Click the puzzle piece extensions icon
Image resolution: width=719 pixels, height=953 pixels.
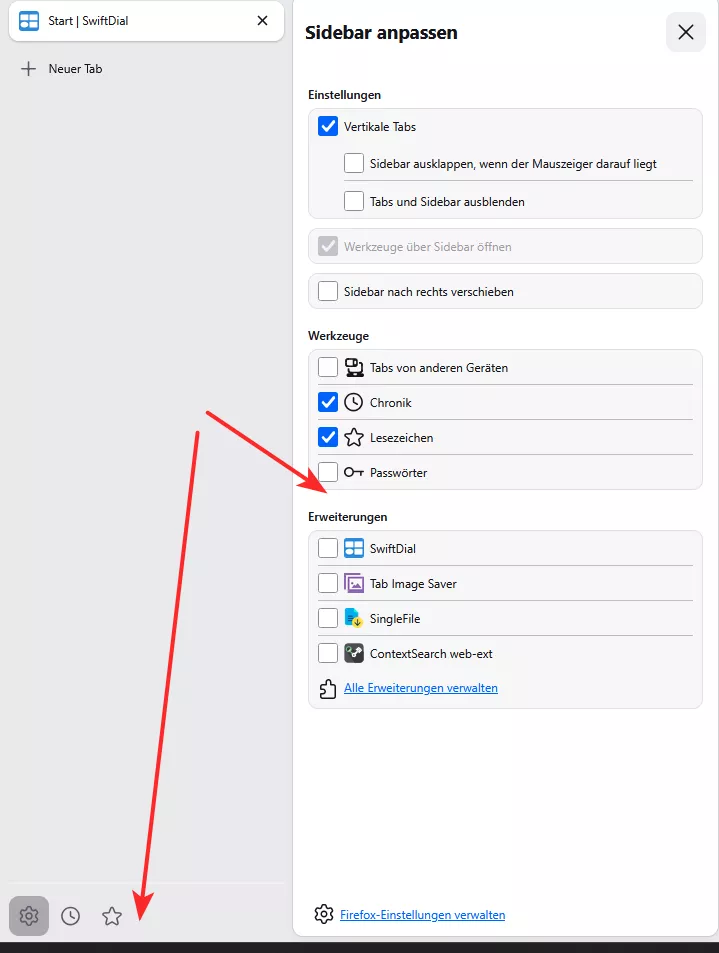tap(328, 689)
